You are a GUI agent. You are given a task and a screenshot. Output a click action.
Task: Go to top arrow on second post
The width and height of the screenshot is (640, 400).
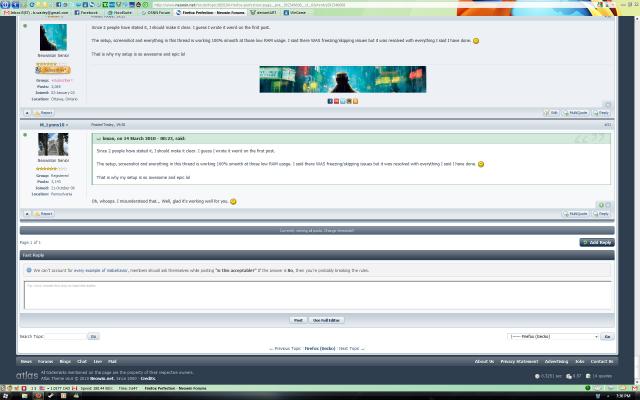tap(27, 213)
